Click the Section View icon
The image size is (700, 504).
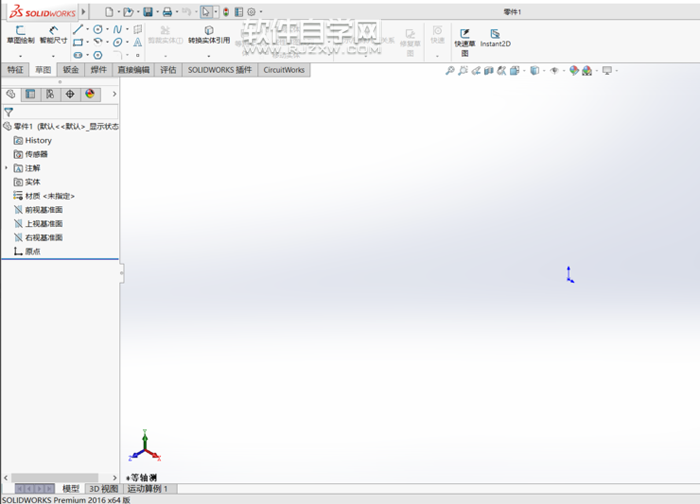click(488, 71)
